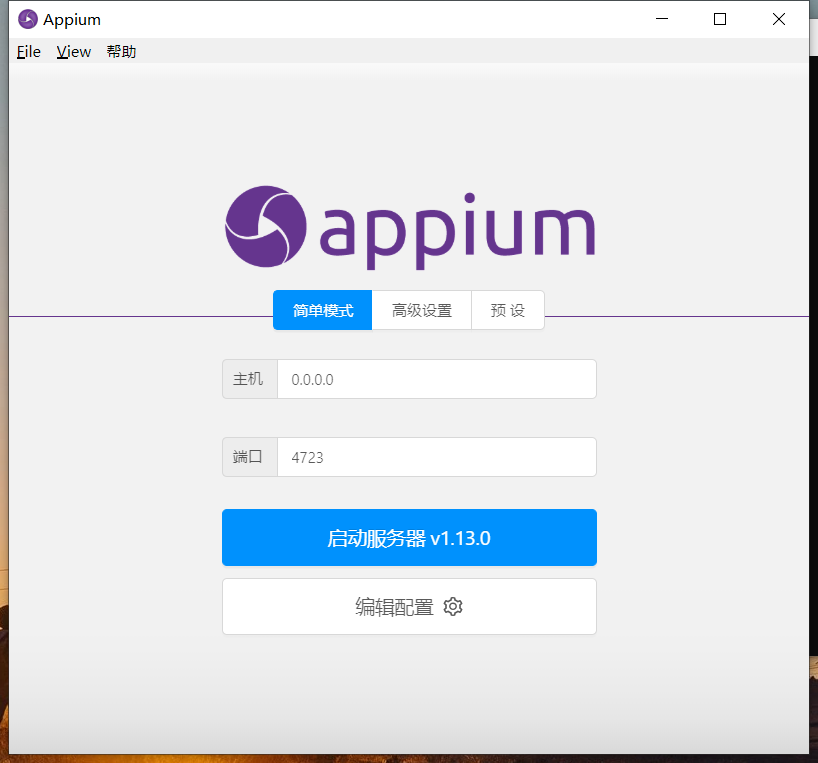This screenshot has width=818, height=763.
Task: Switch to the 高级设置 tab
Action: tap(421, 310)
